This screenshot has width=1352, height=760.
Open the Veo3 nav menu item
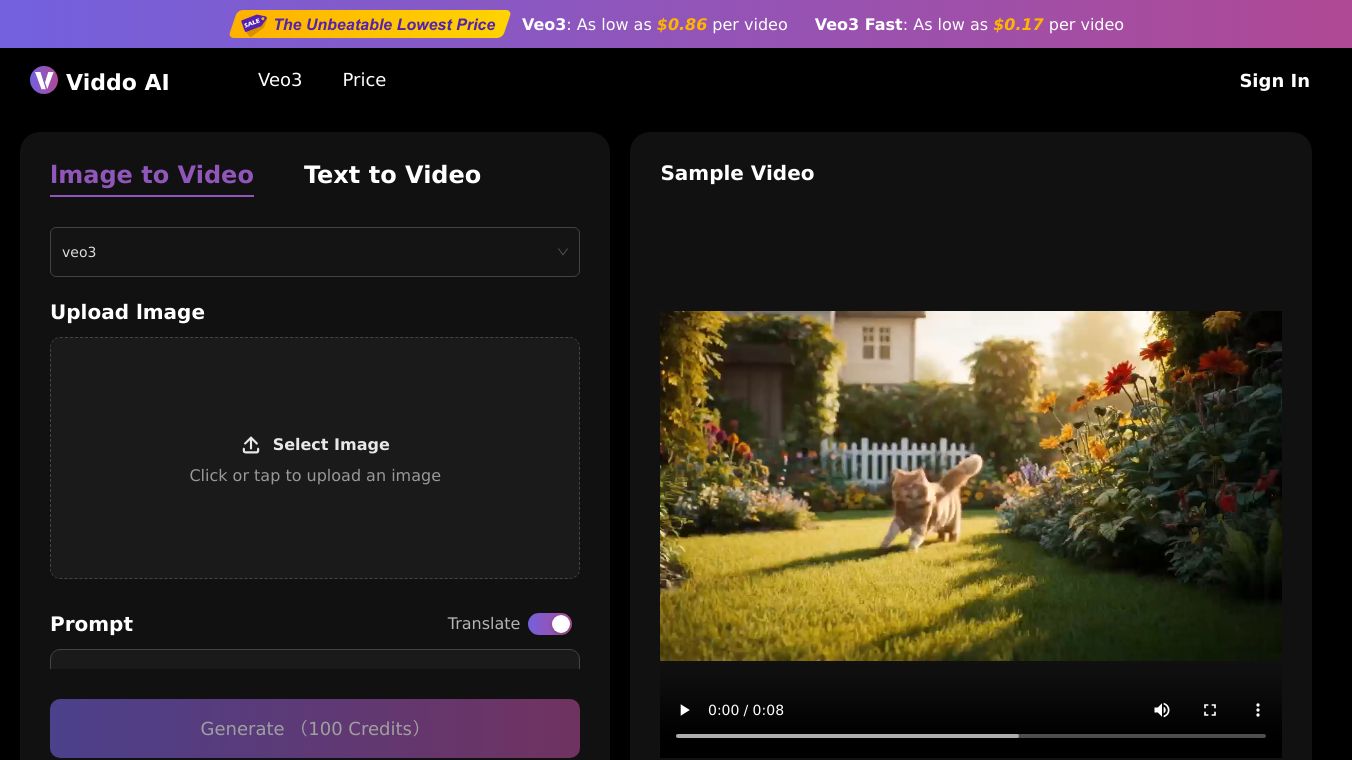coord(280,80)
